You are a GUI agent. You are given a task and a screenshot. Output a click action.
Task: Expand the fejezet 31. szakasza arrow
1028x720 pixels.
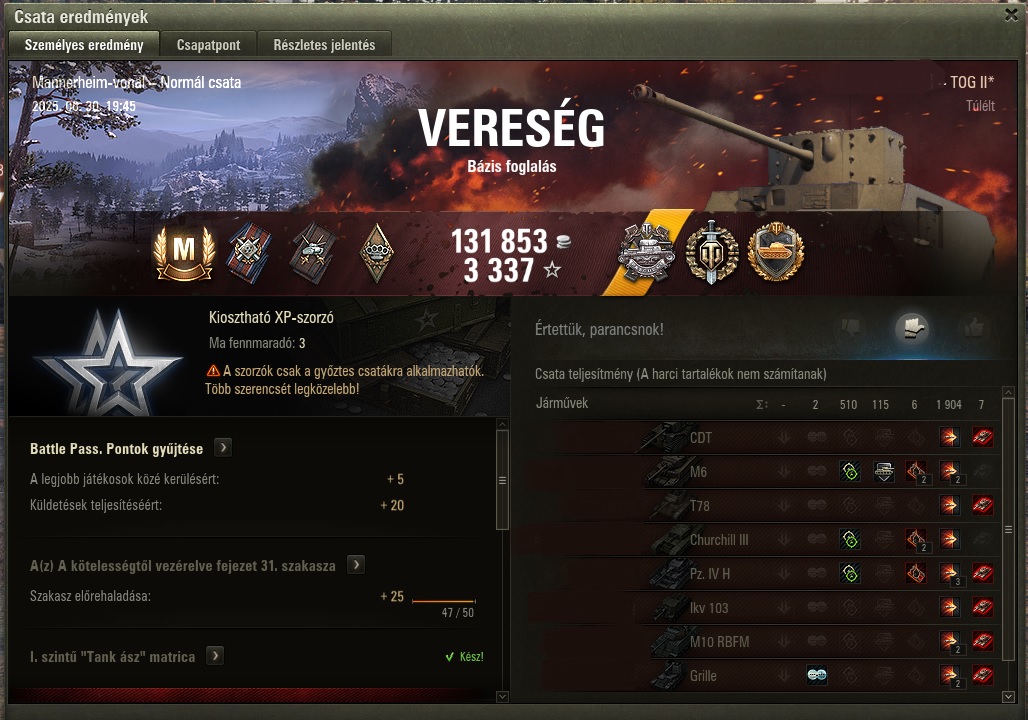pos(356,565)
